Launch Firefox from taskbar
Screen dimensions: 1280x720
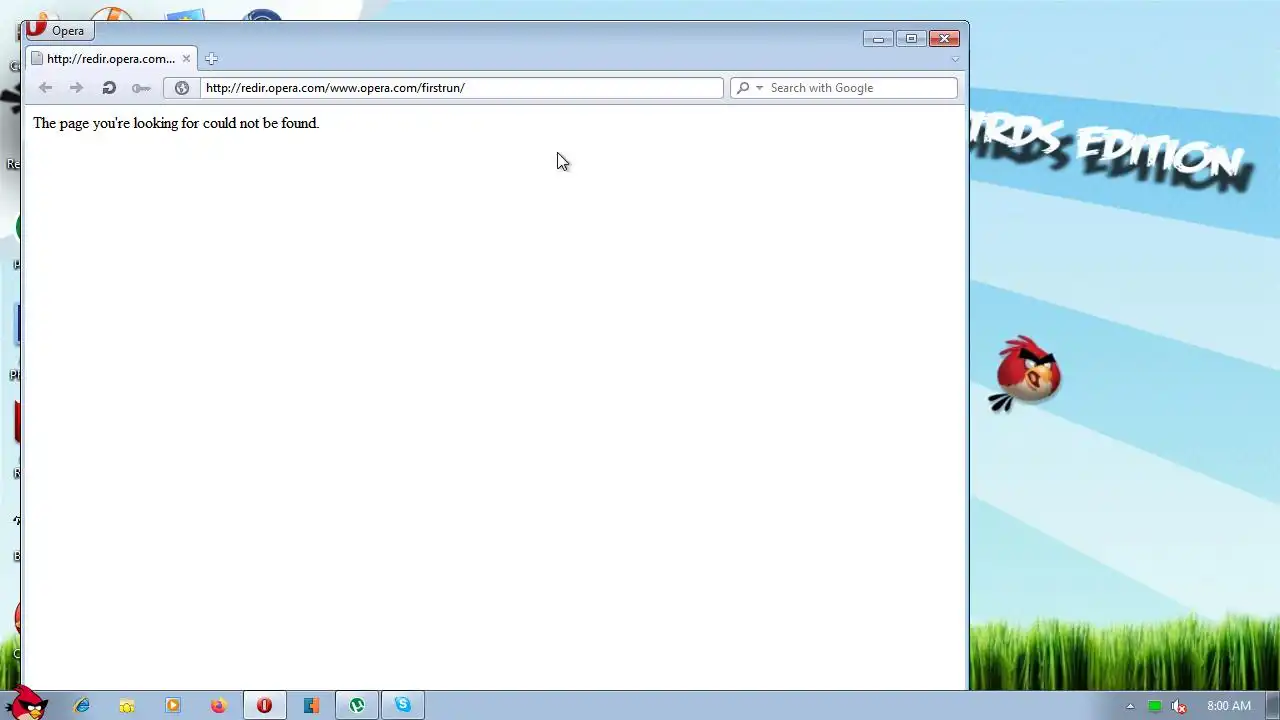point(218,706)
